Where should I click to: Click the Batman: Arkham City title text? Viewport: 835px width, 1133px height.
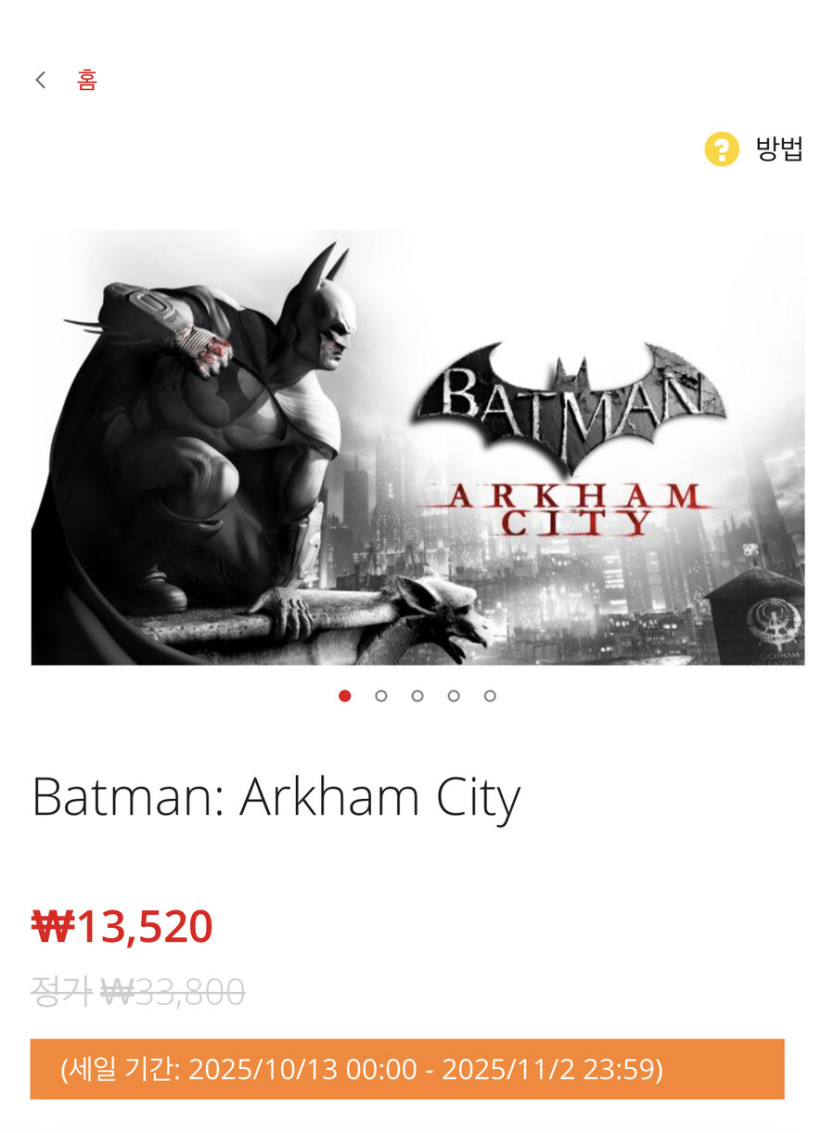(276, 798)
